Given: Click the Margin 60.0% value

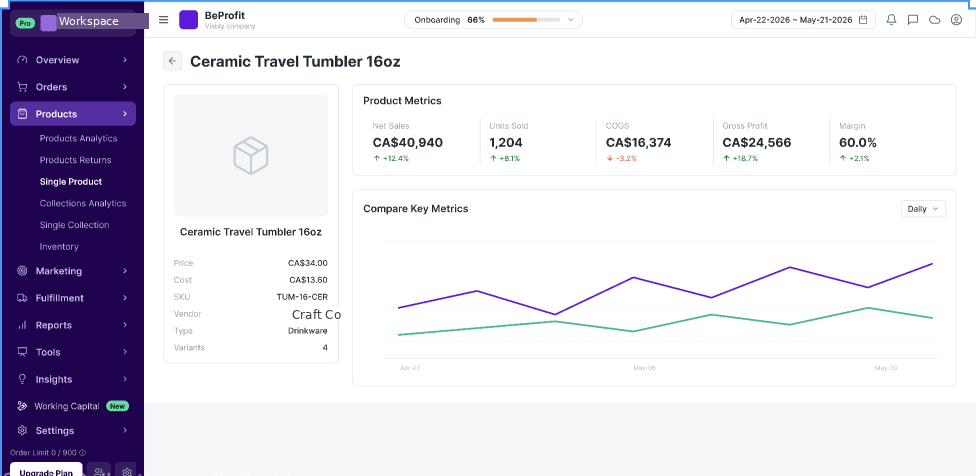Looking at the screenshot, I should click(858, 142).
